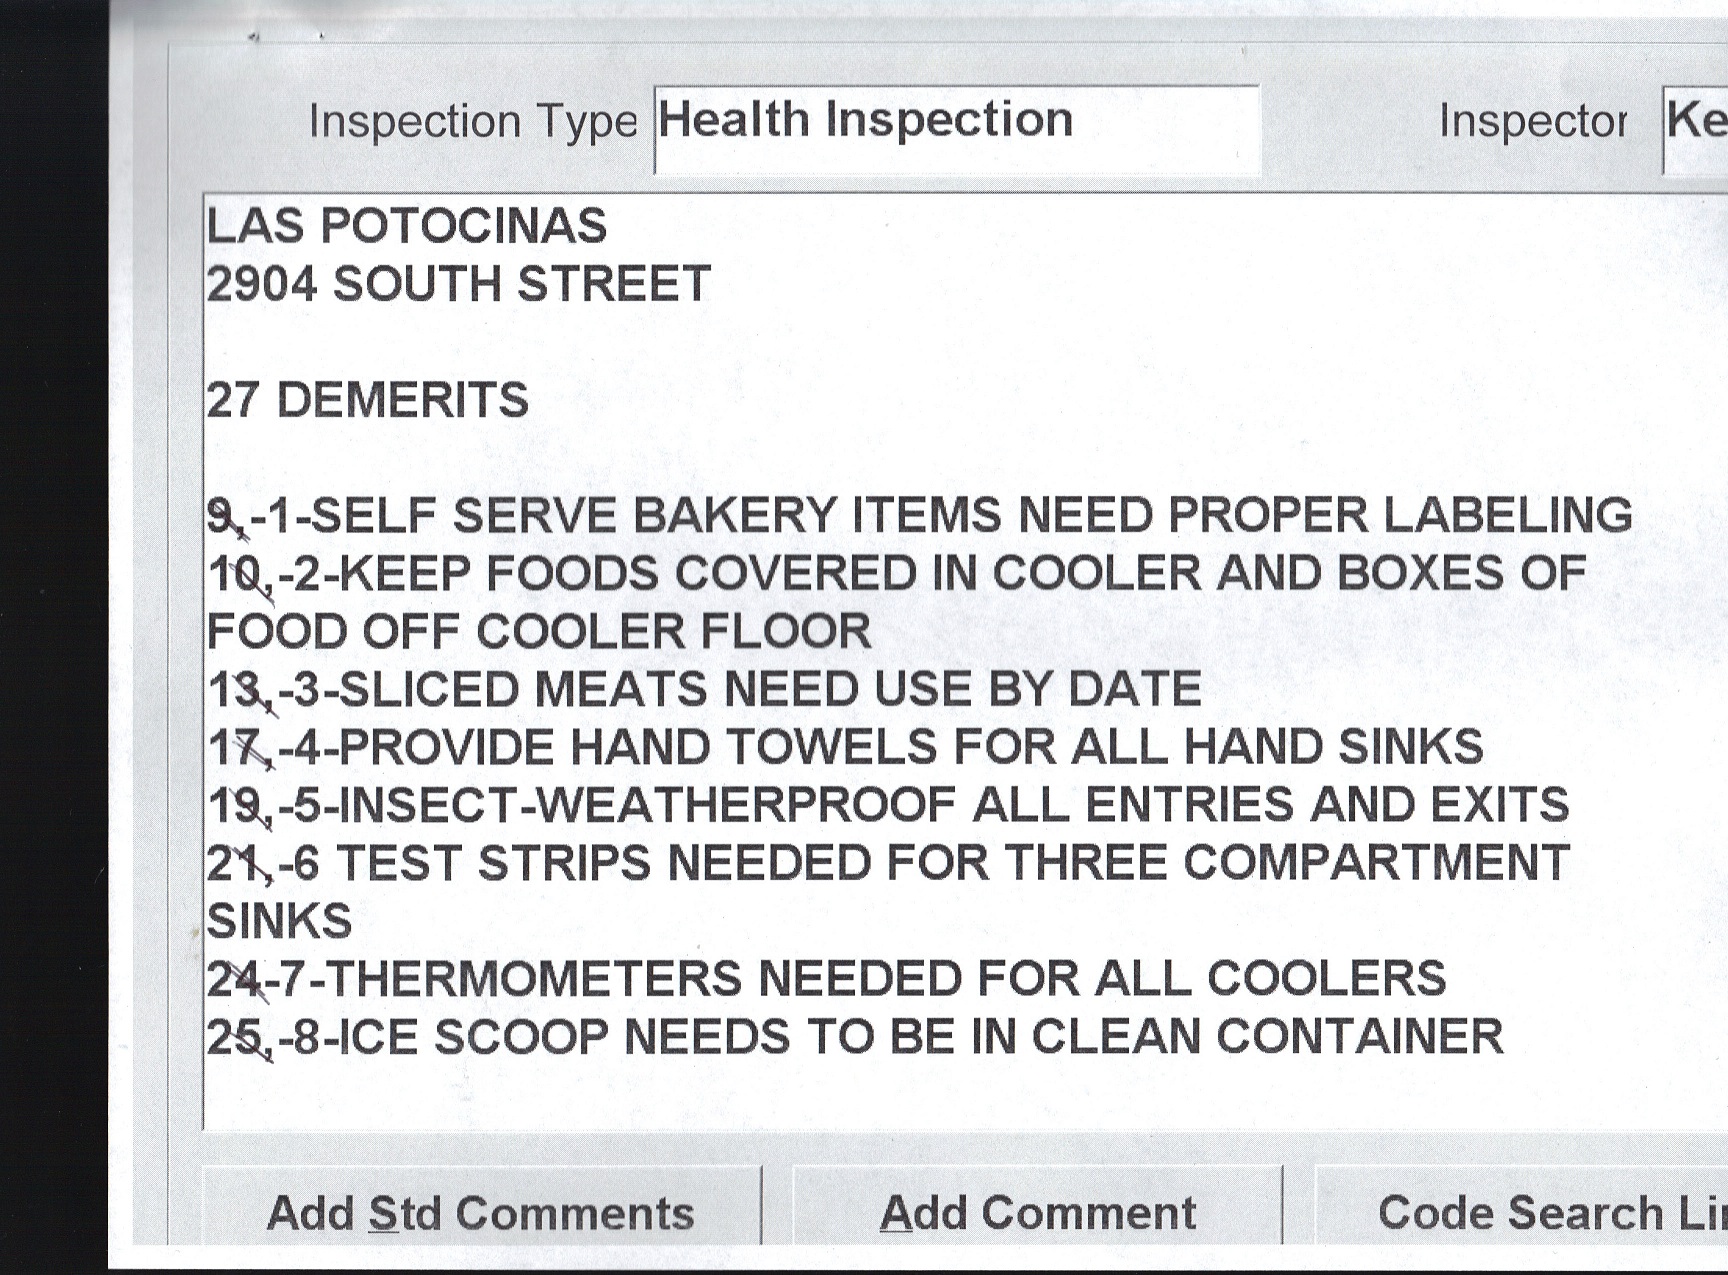This screenshot has width=1728, height=1275.
Task: Click the insect-weatherproof entries line
Action: coord(888,806)
